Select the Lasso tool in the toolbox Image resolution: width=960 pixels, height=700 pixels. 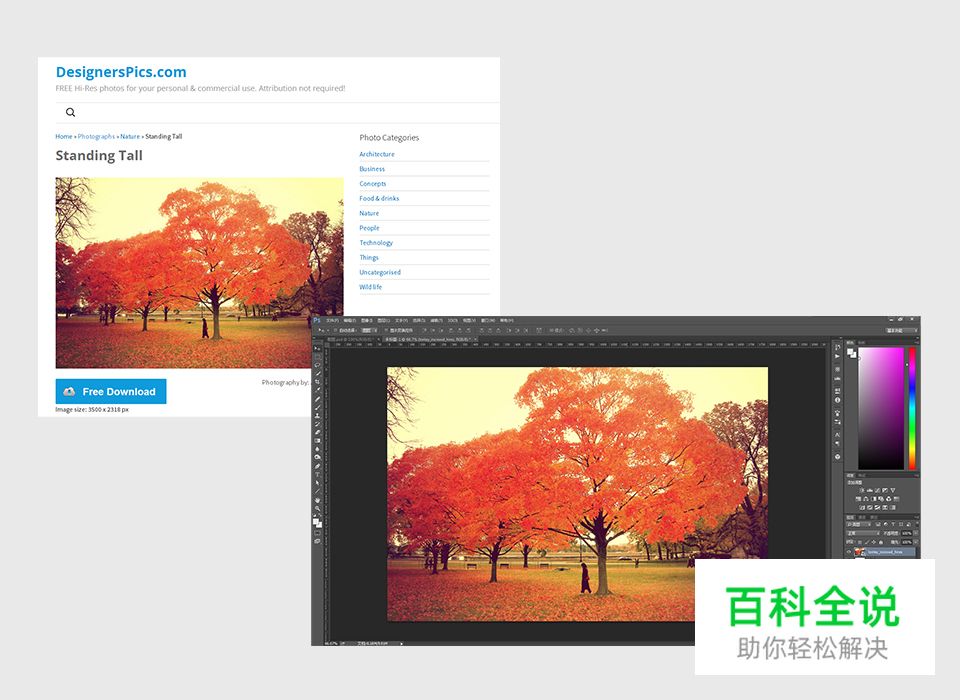318,365
